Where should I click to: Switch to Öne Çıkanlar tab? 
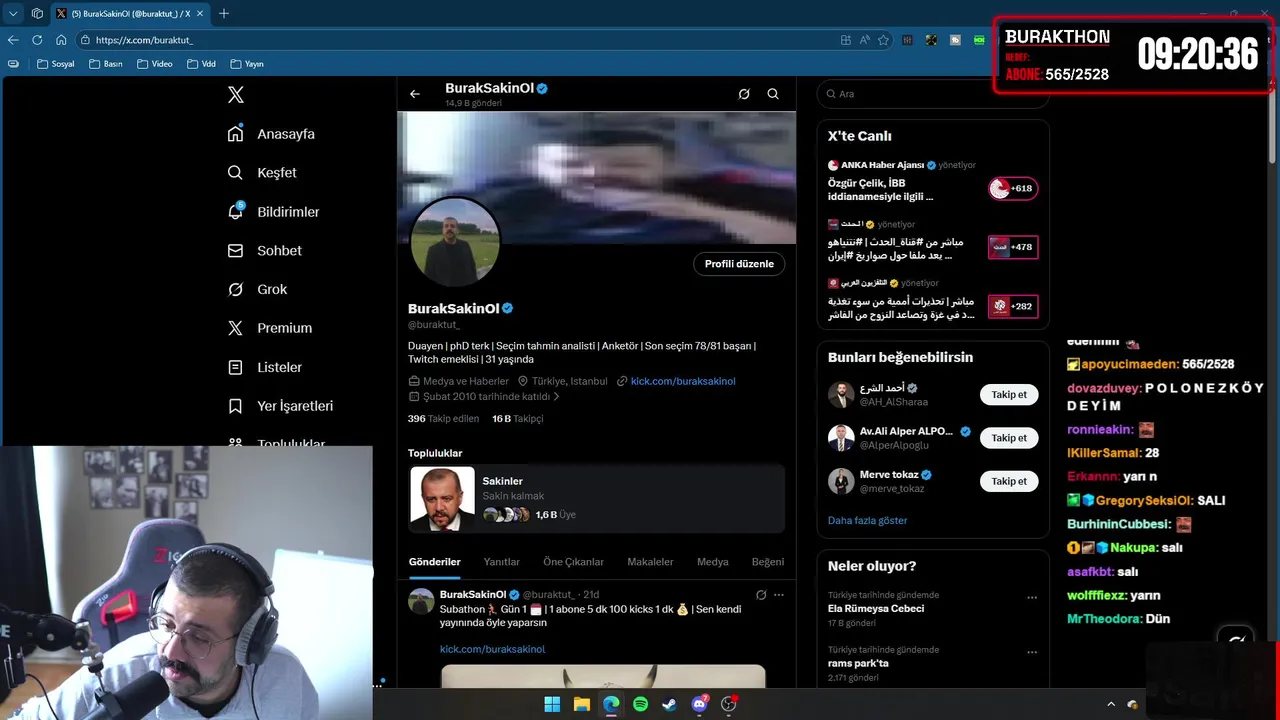(x=574, y=562)
